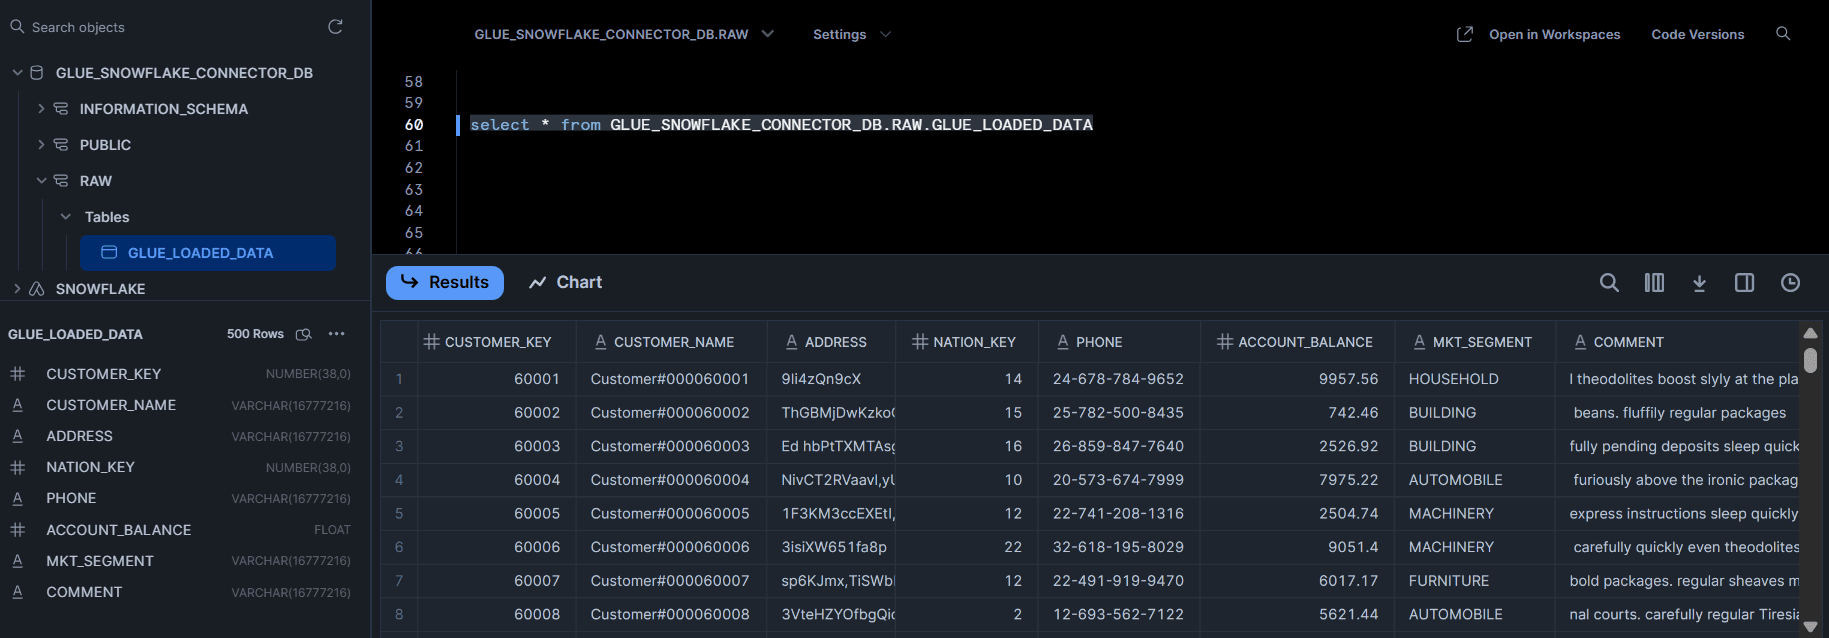Open the more options ellipsis for GLUE_LOADED_DATA
This screenshot has width=1829, height=638.
coord(337,334)
